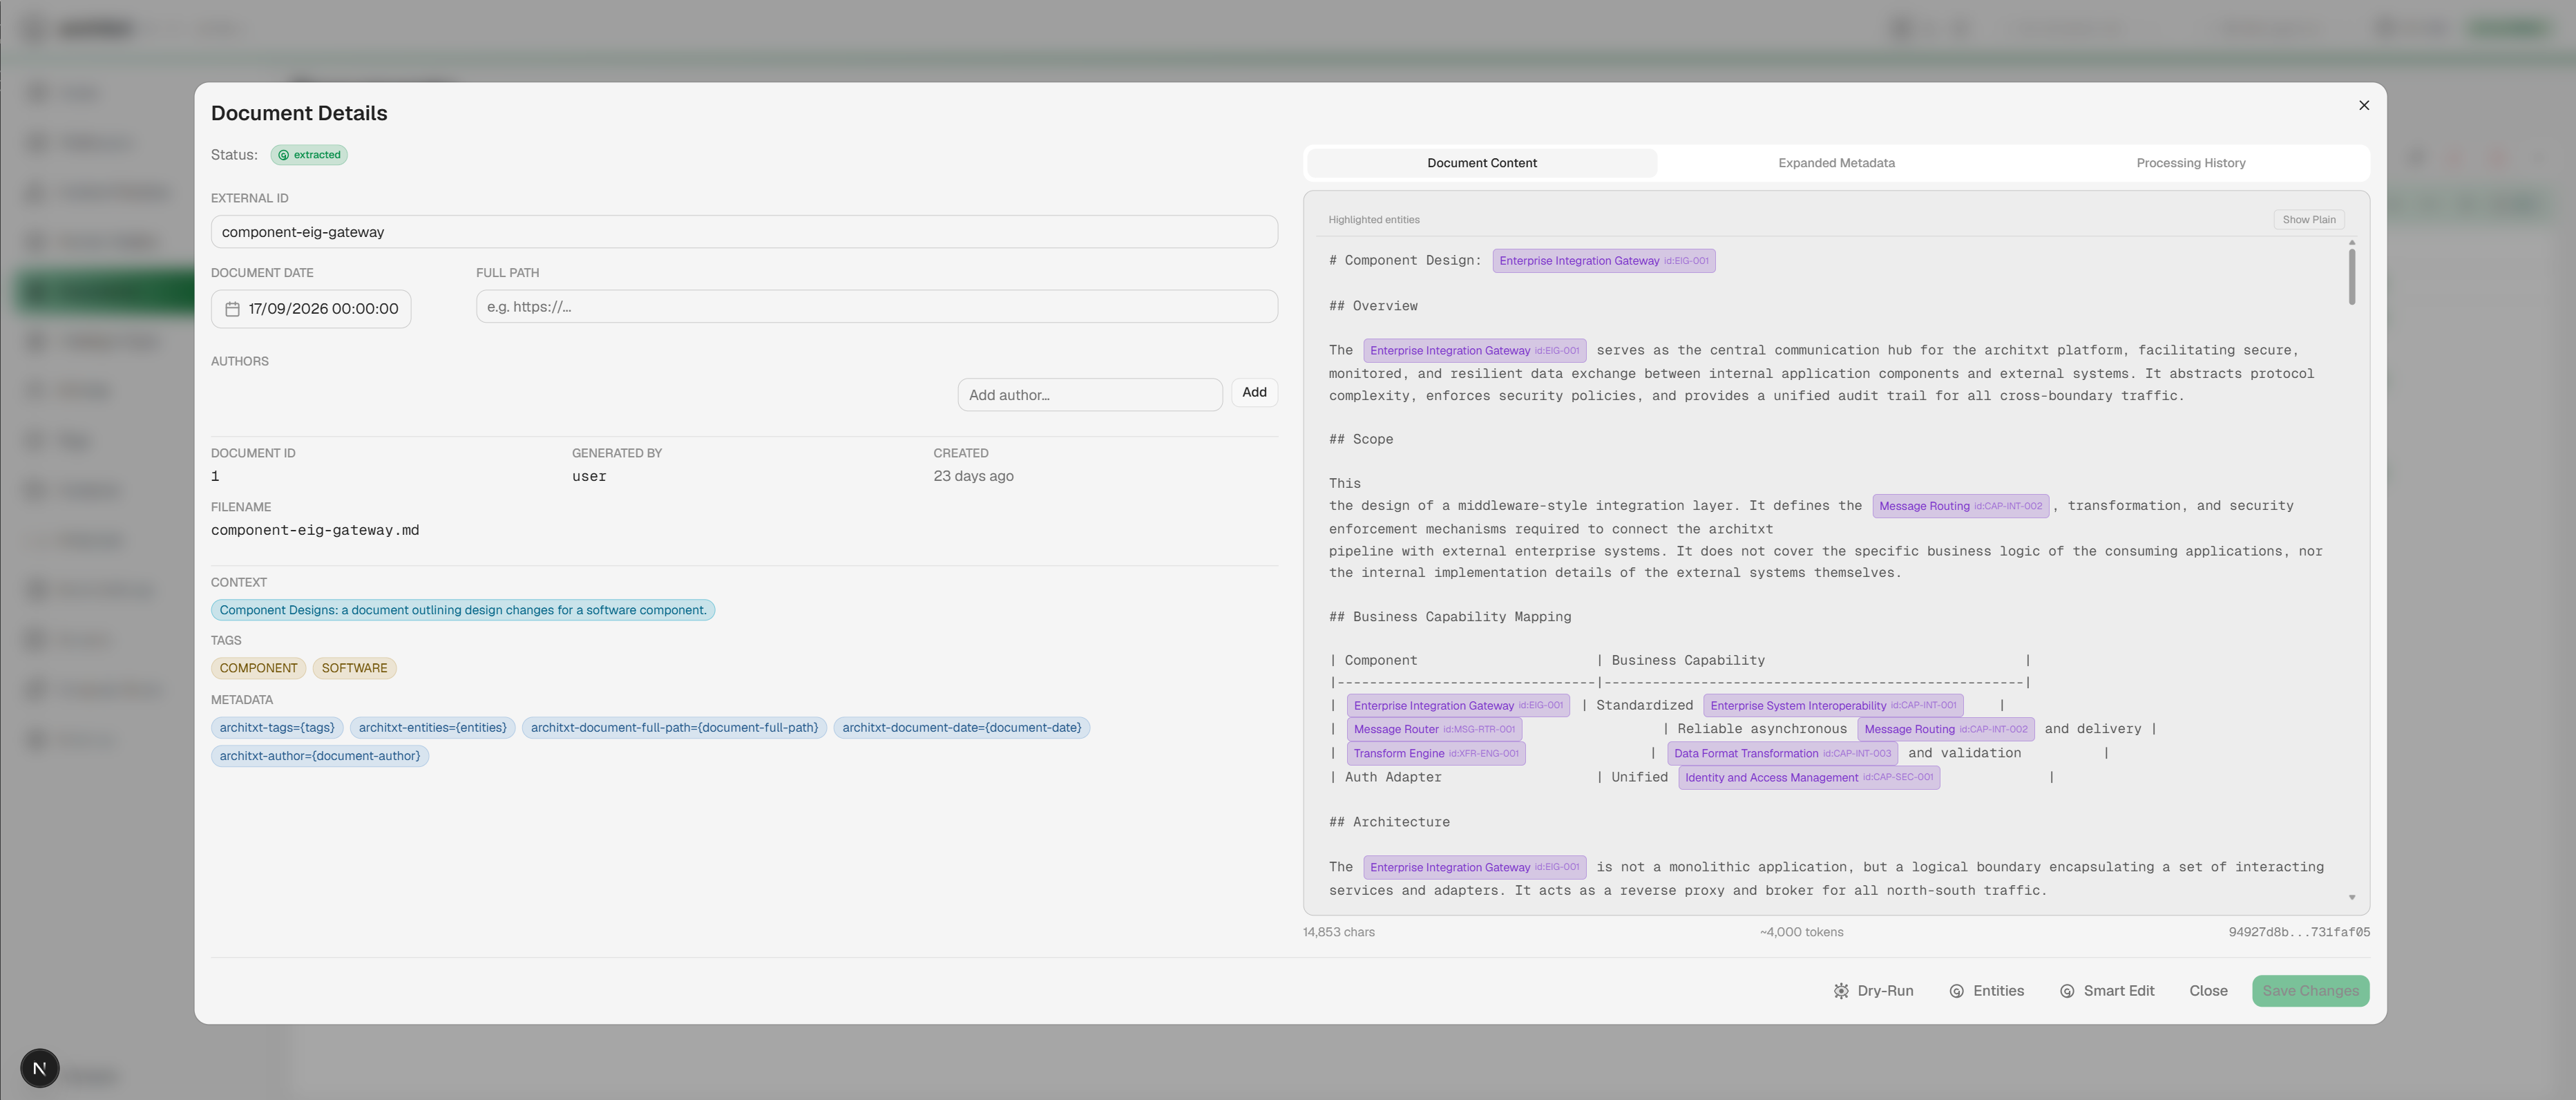The height and width of the screenshot is (1100, 2576).
Task: Click Enterprise System Interoperability entity tag
Action: point(1833,706)
